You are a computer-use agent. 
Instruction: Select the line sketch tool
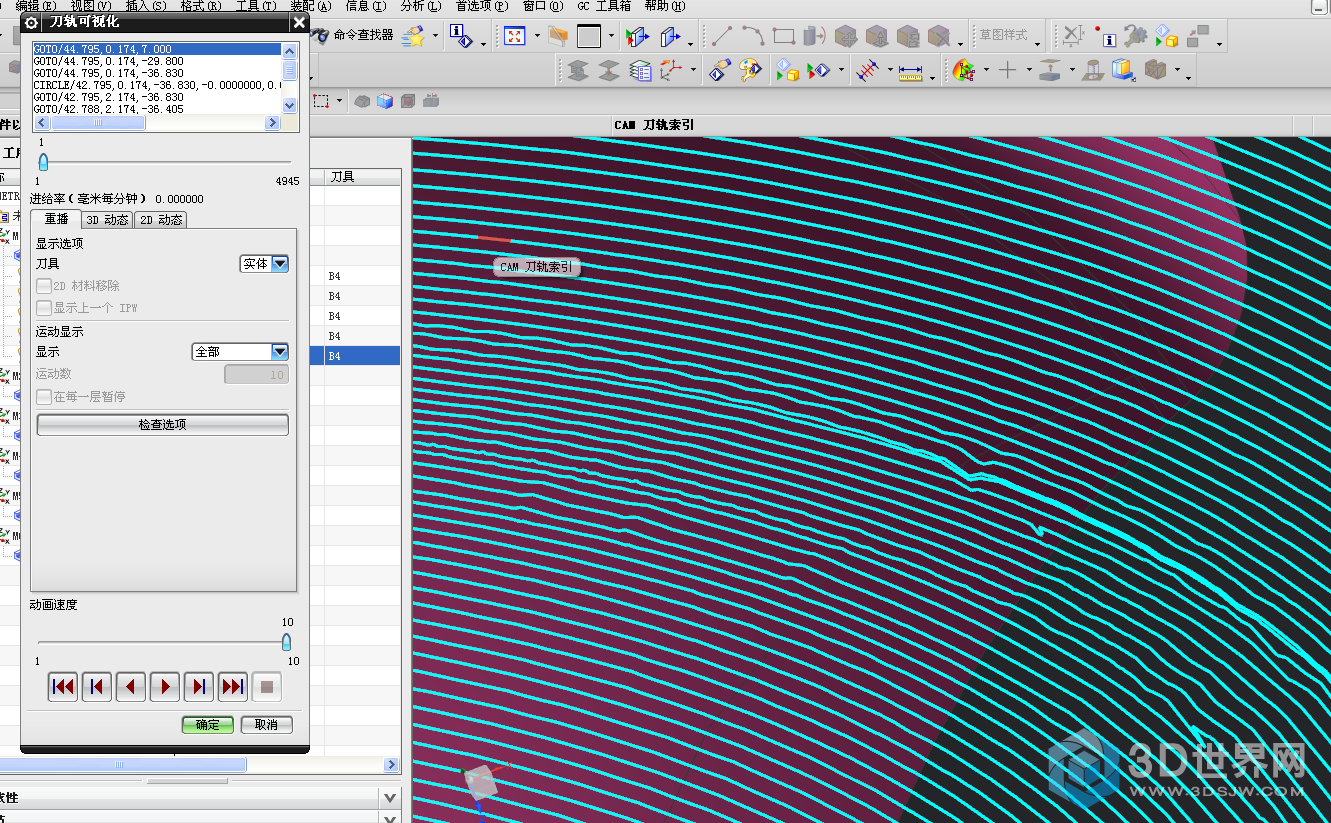pyautogui.click(x=722, y=37)
